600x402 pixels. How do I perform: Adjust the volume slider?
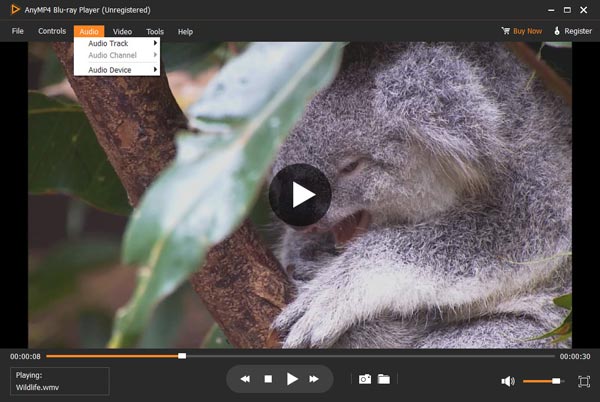[556, 381]
